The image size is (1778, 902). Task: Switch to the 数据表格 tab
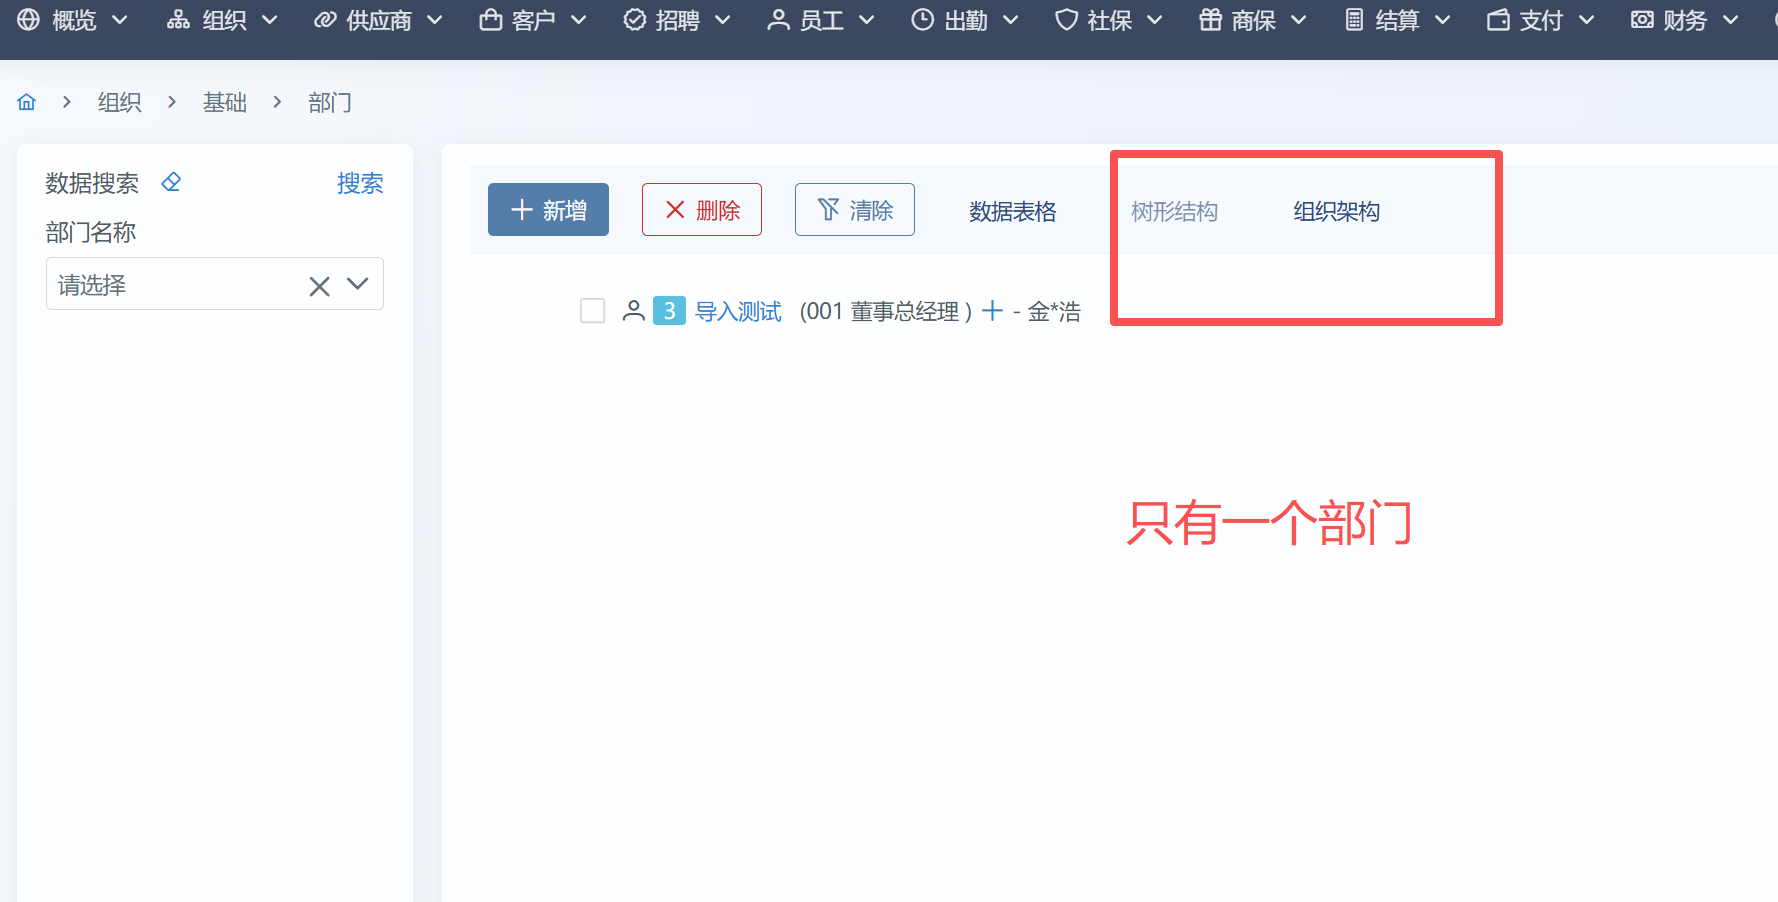(1012, 211)
